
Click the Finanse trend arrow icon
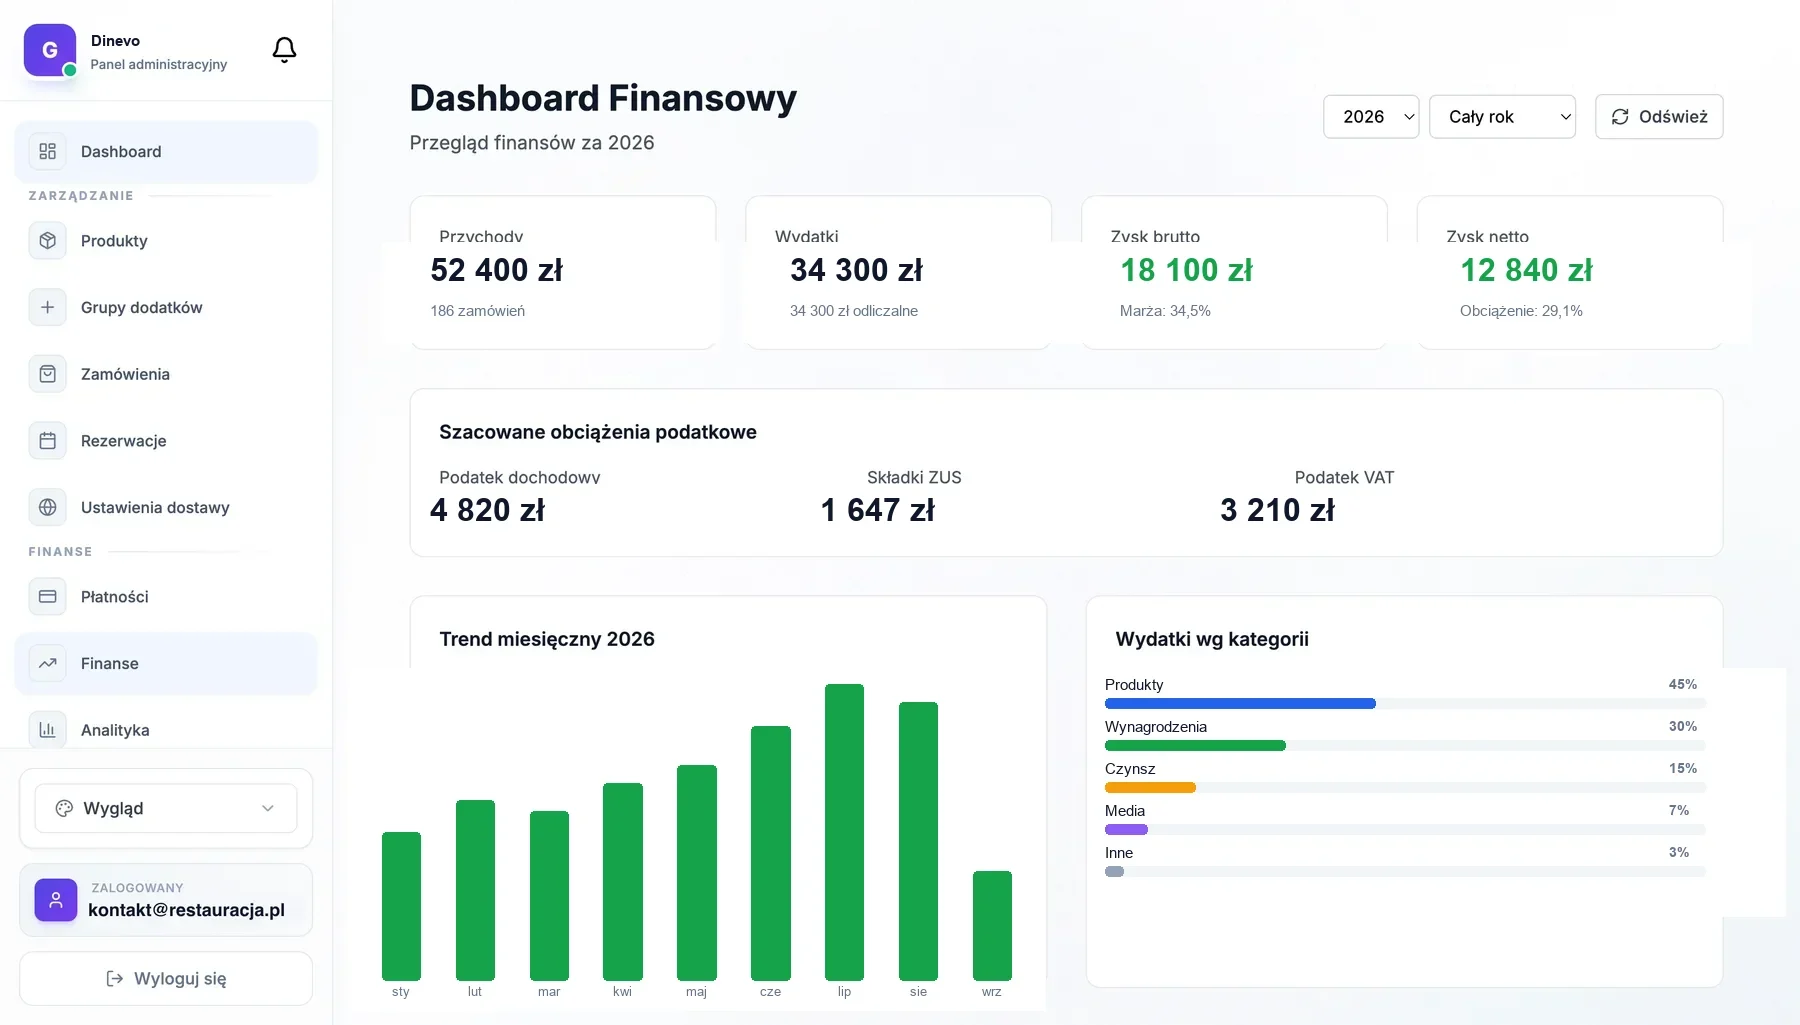pyautogui.click(x=47, y=663)
